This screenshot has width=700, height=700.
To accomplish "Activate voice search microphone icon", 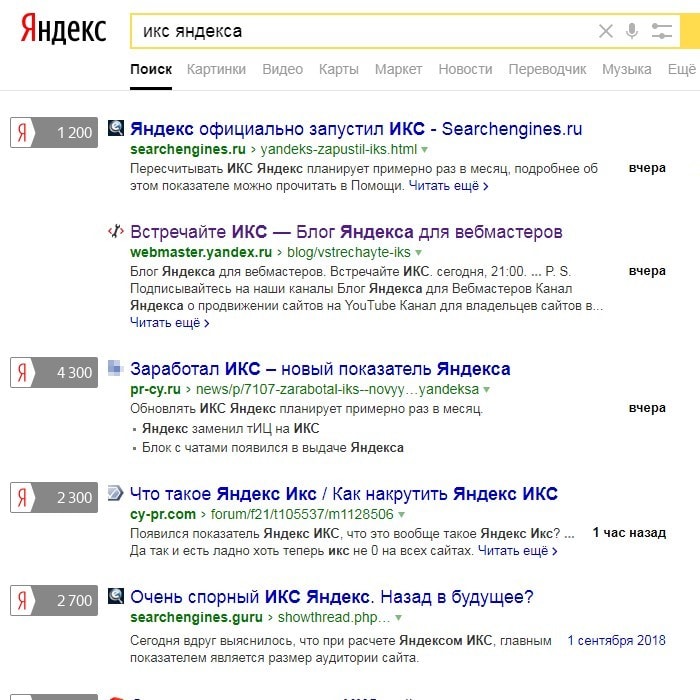I will point(632,31).
